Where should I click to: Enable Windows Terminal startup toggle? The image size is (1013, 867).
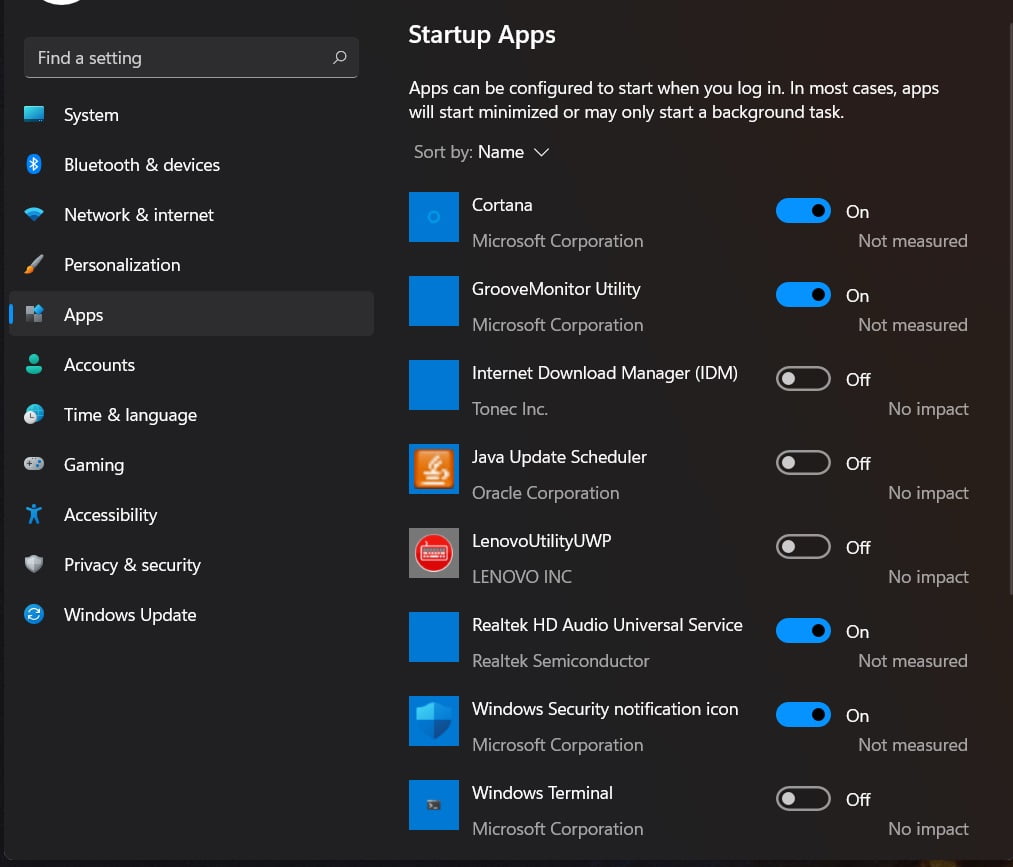pos(803,799)
